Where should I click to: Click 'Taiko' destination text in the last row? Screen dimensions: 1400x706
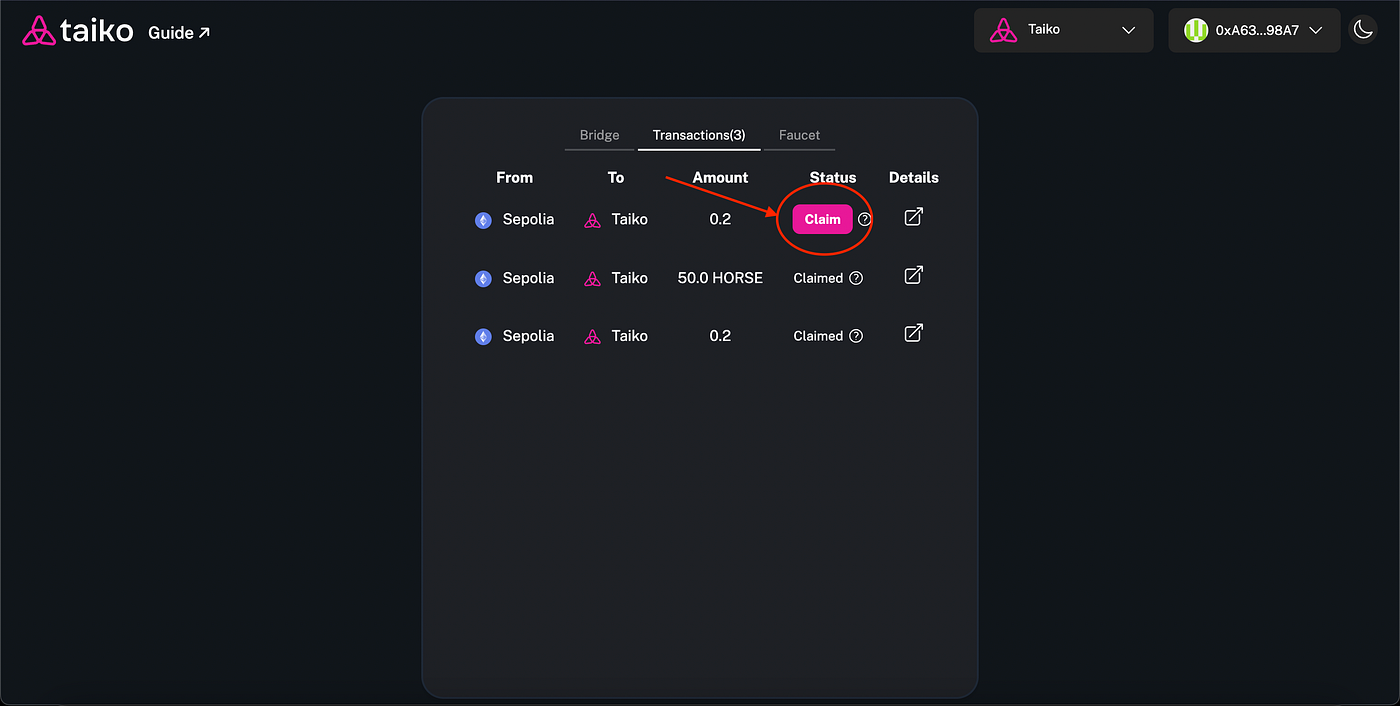click(x=630, y=336)
